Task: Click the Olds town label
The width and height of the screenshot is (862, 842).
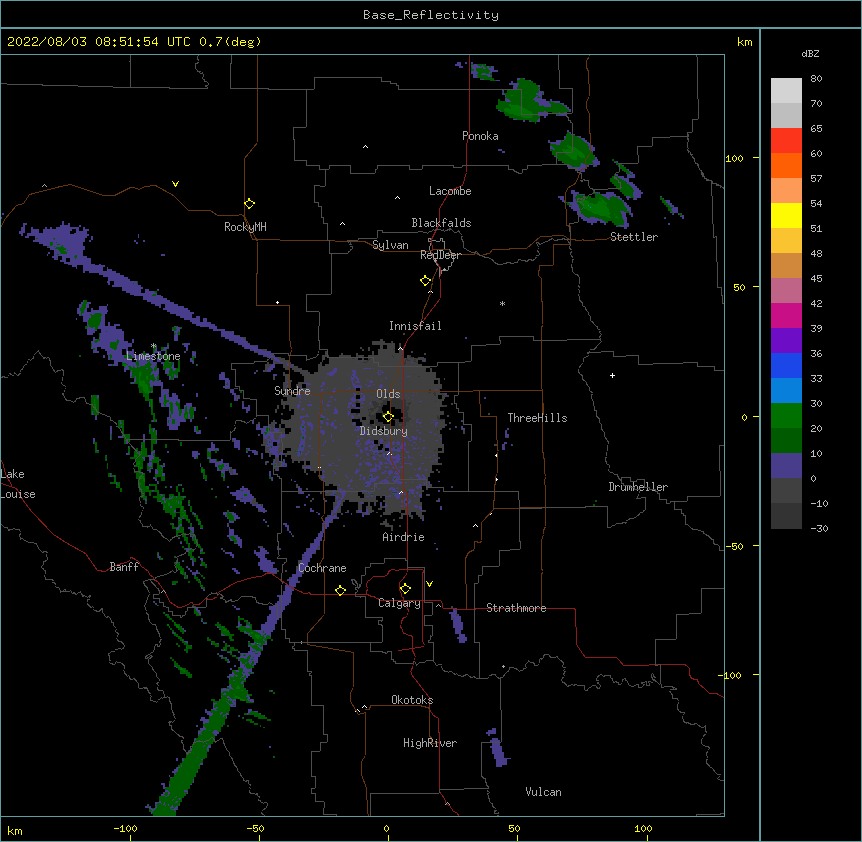Action: tap(388, 394)
